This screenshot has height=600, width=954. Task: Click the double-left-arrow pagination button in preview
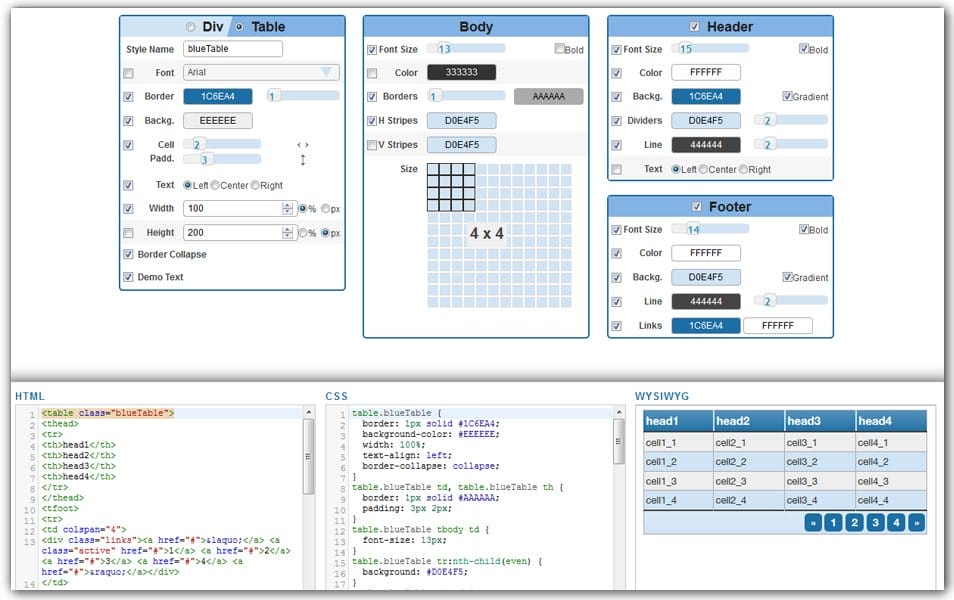[813, 523]
